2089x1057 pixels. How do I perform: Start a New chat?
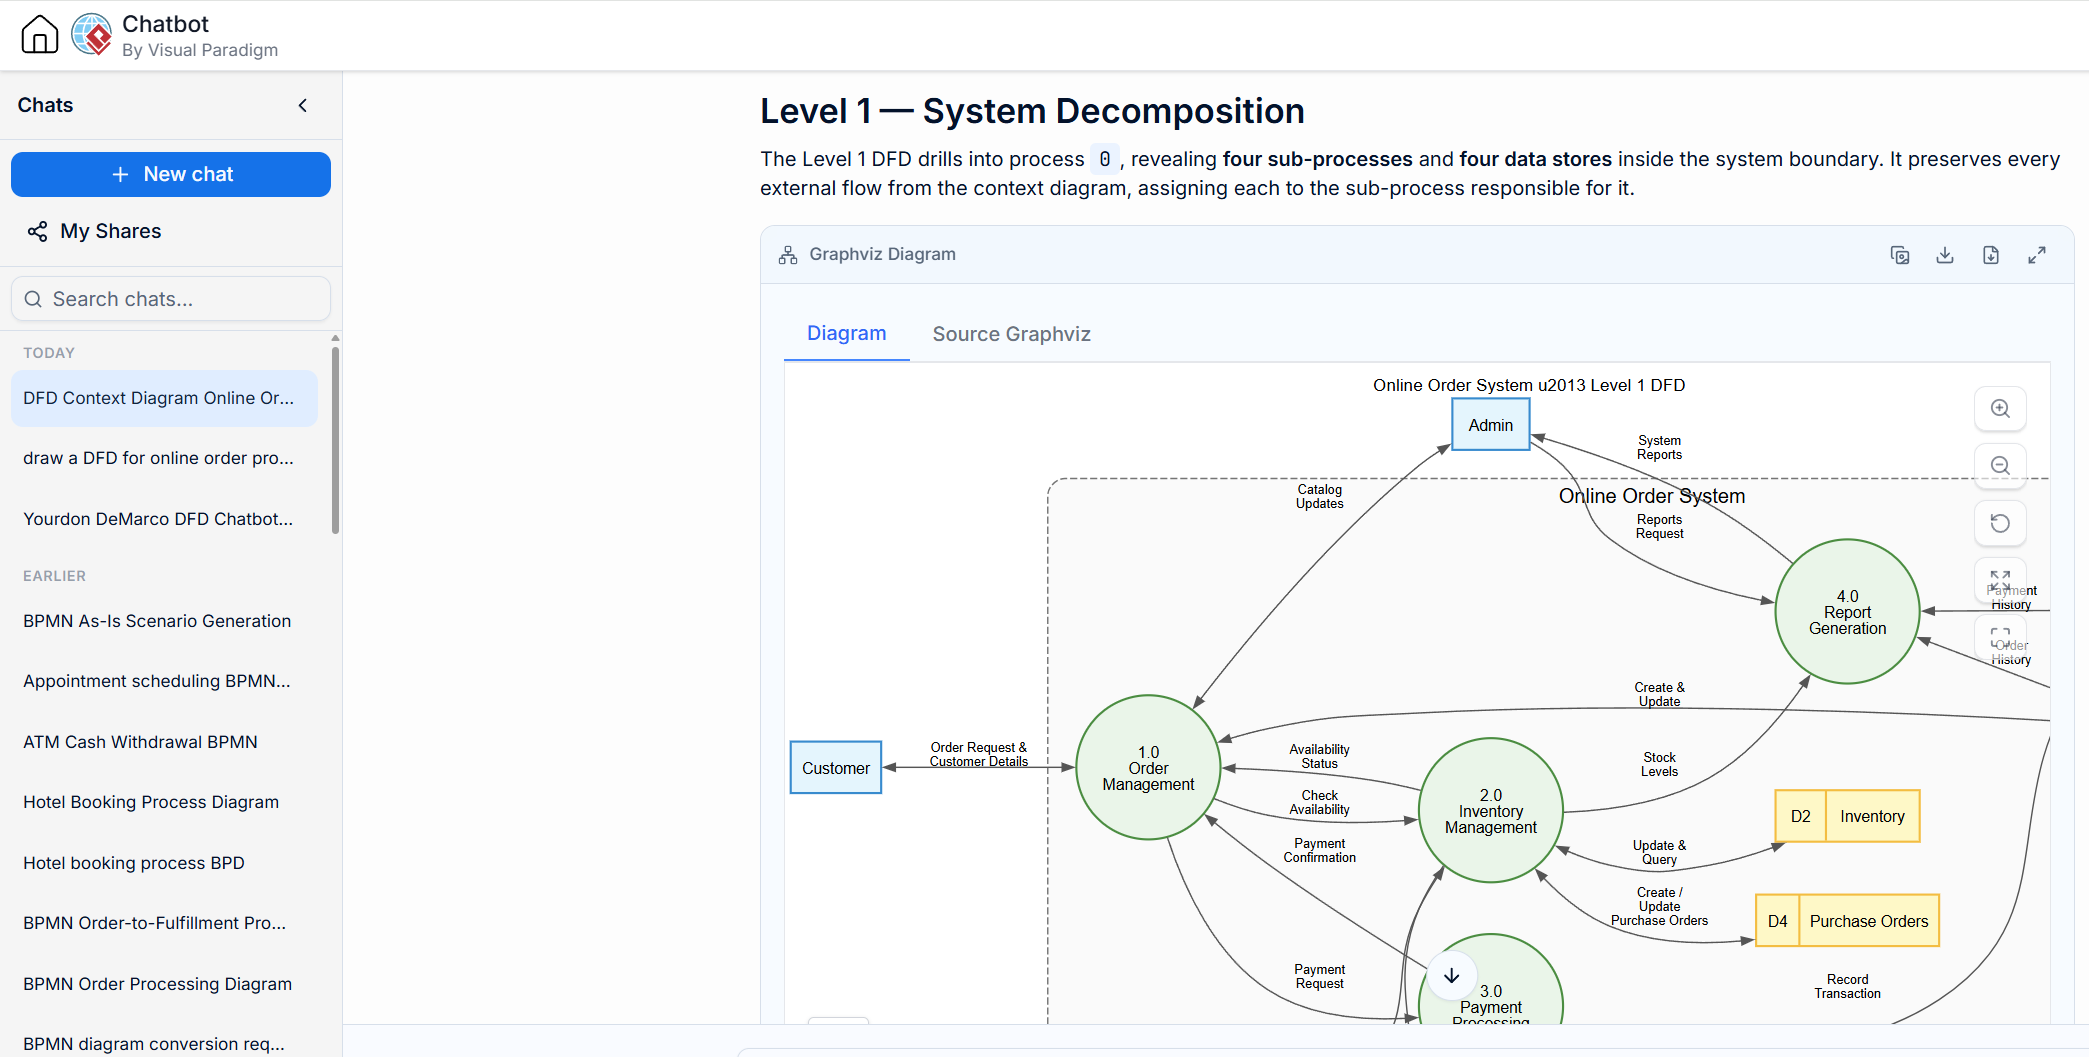[x=171, y=174]
